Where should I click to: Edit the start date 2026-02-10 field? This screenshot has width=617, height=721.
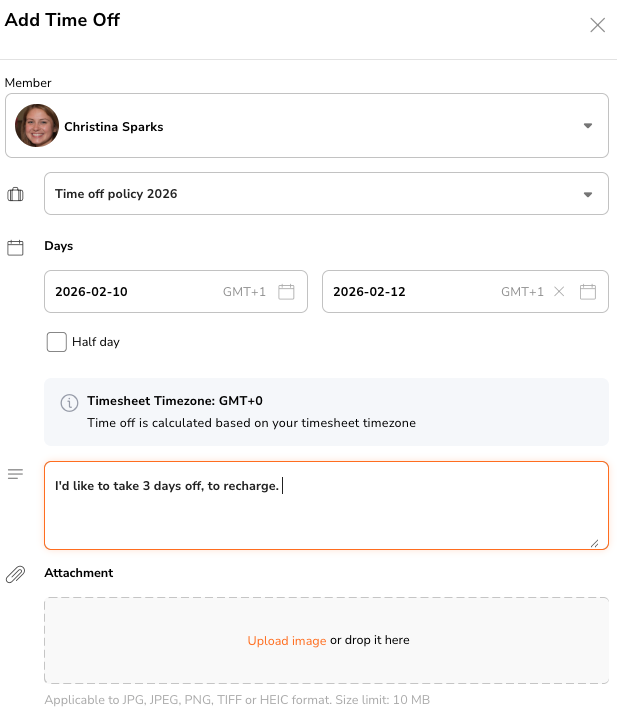click(176, 292)
